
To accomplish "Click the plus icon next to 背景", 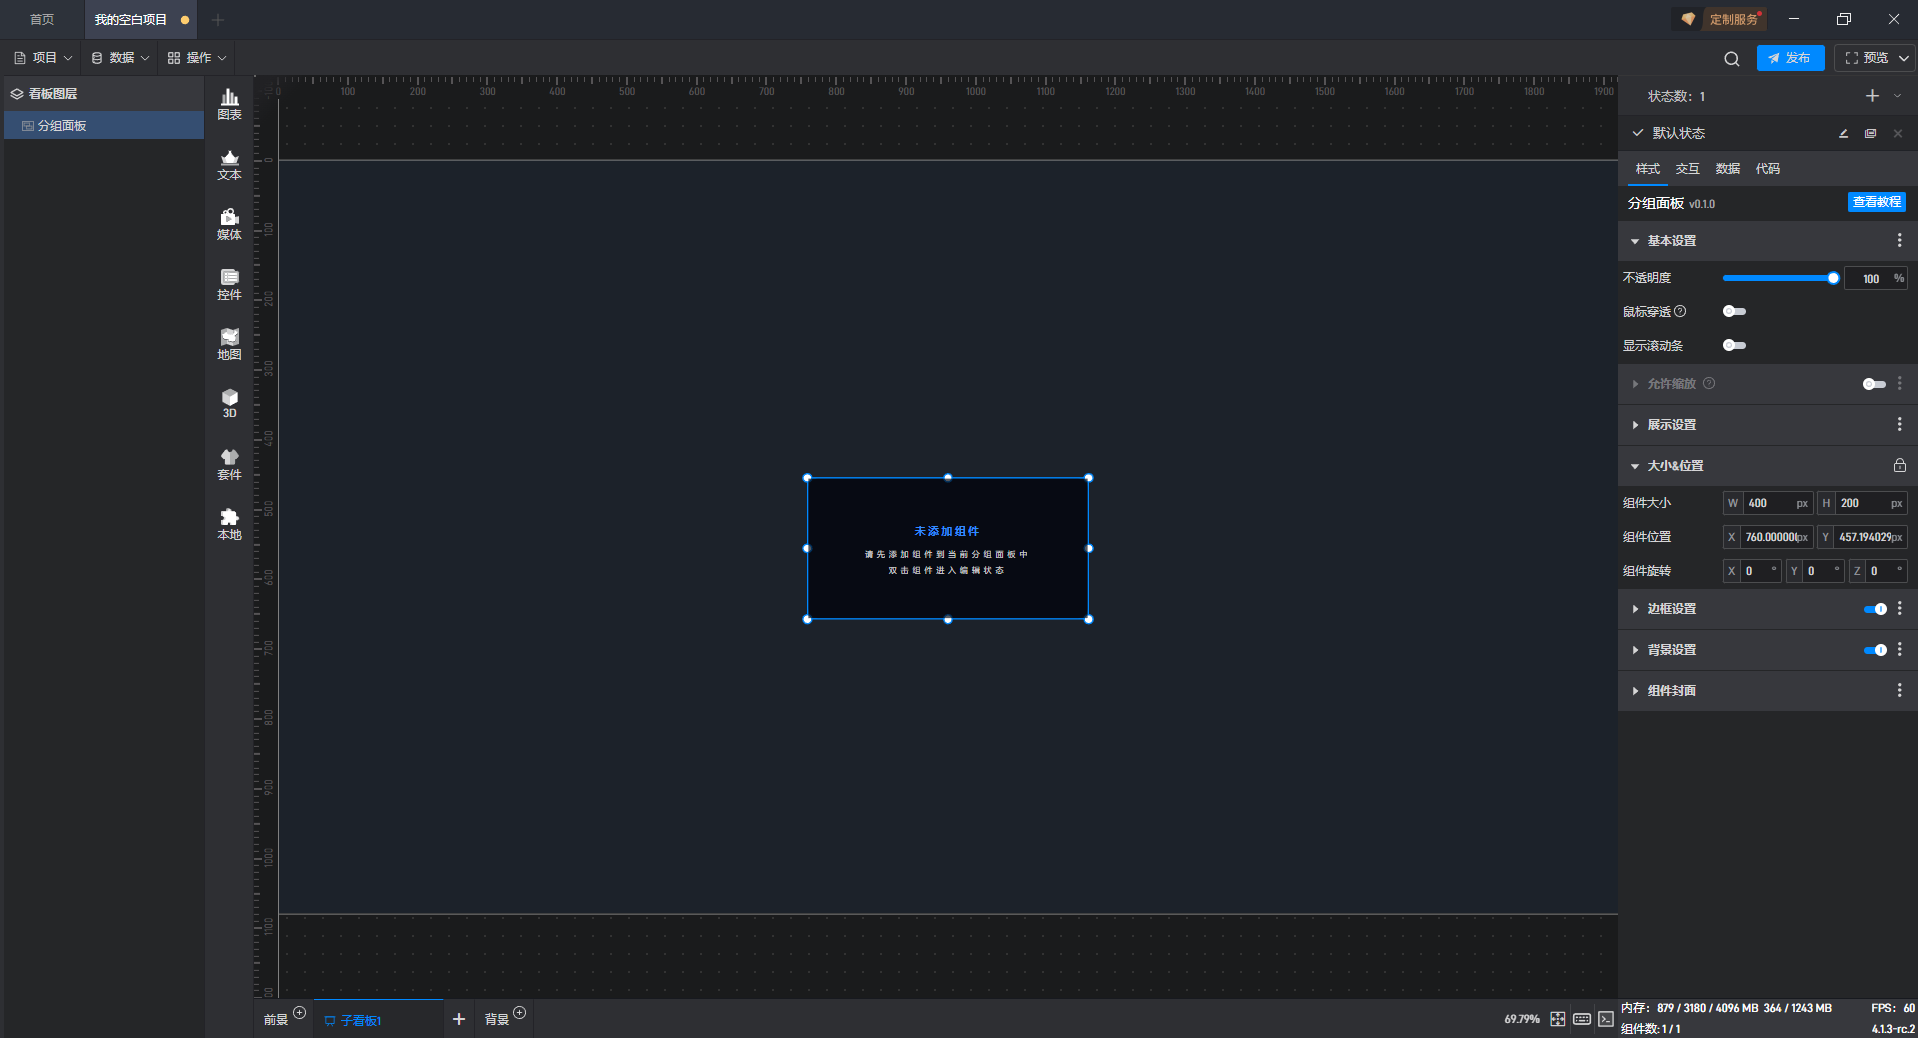I will 519,1013.
